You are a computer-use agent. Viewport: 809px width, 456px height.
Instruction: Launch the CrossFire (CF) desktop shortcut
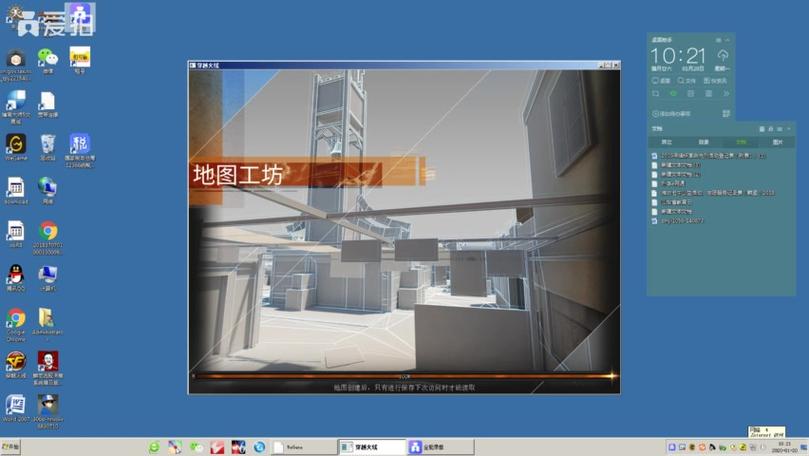15,365
